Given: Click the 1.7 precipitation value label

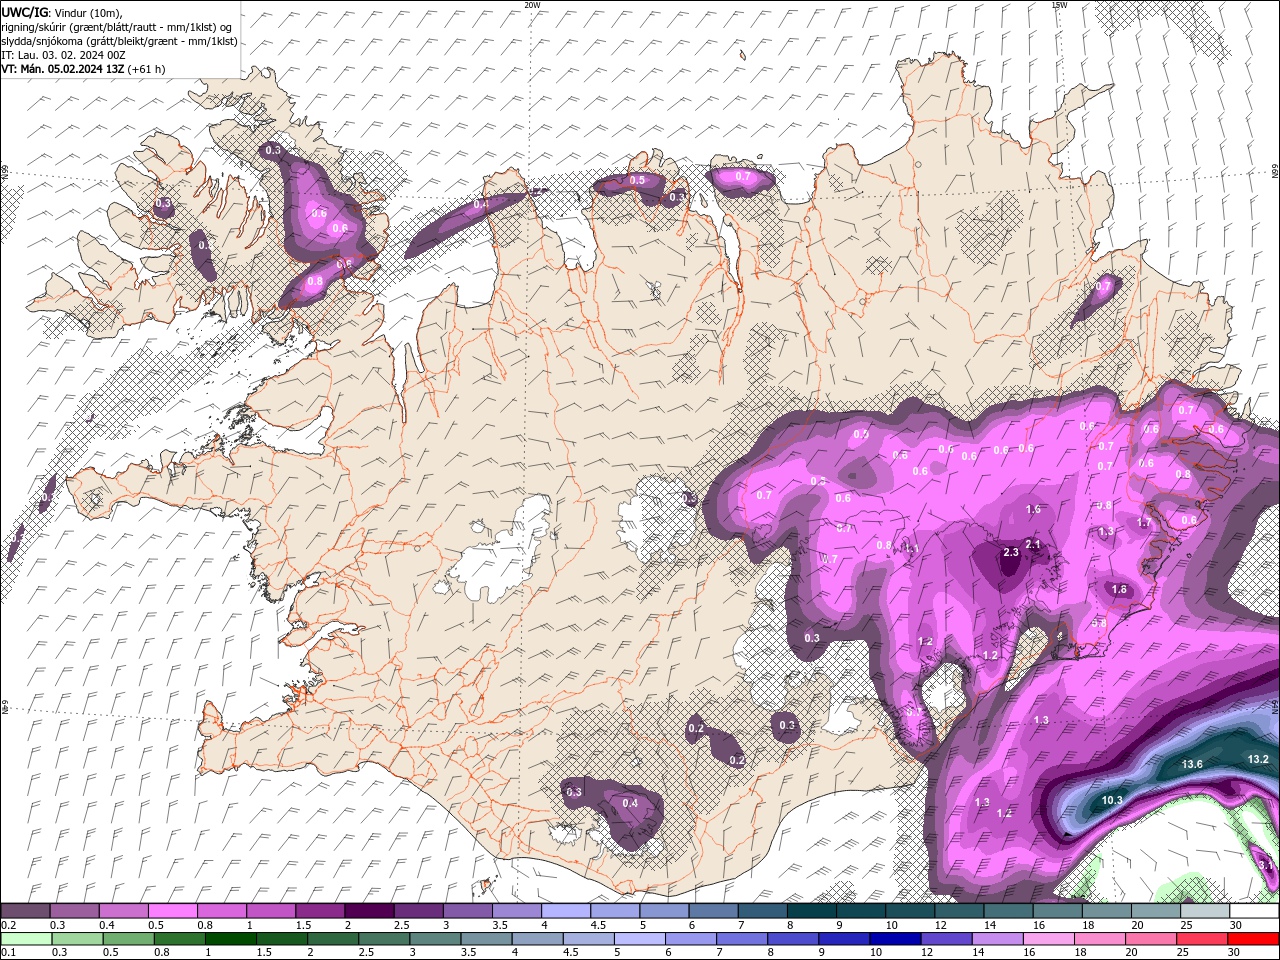Looking at the screenshot, I should point(1144,522).
